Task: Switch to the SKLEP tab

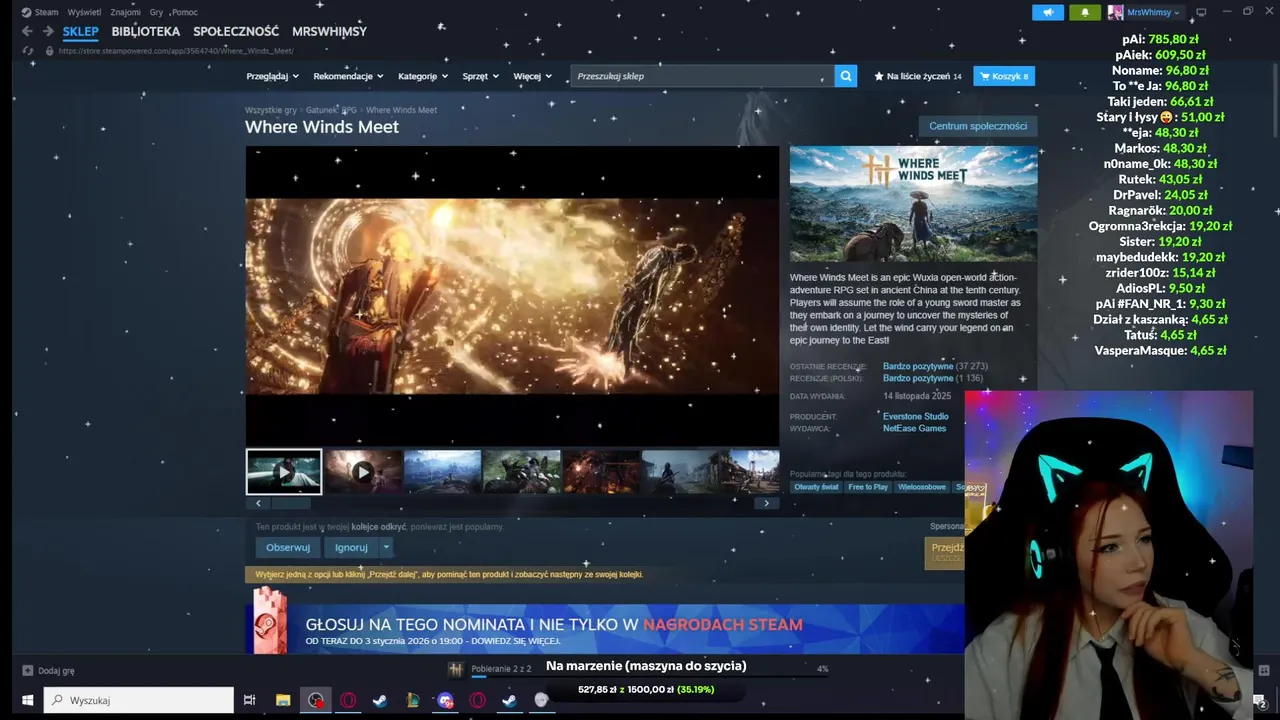Action: 80,31
